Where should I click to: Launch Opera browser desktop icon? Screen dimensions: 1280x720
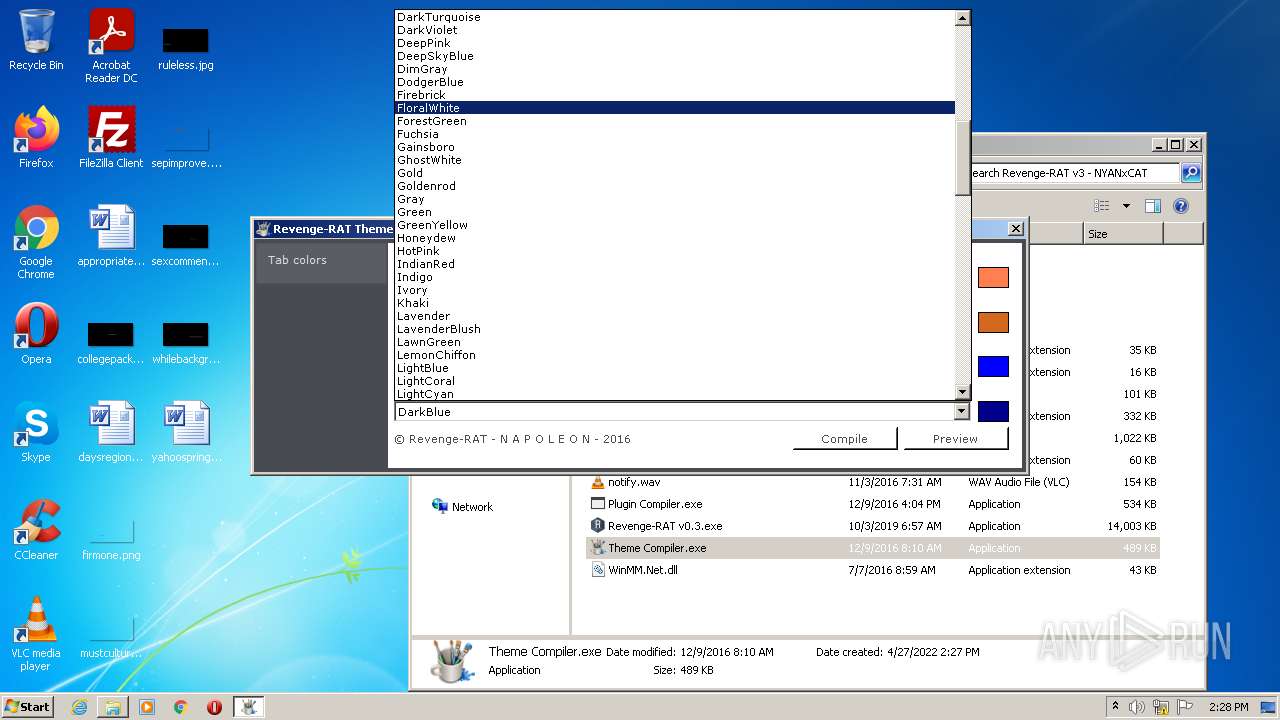36,334
